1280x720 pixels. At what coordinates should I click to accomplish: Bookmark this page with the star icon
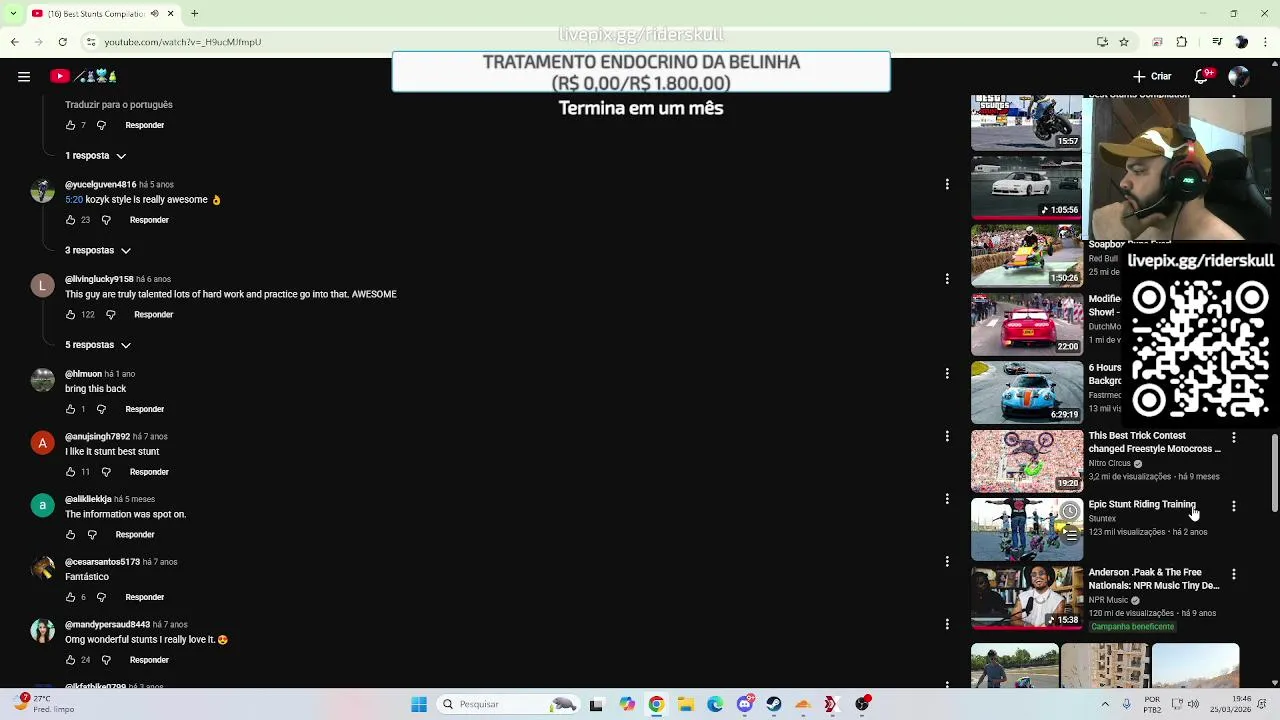point(1124,42)
